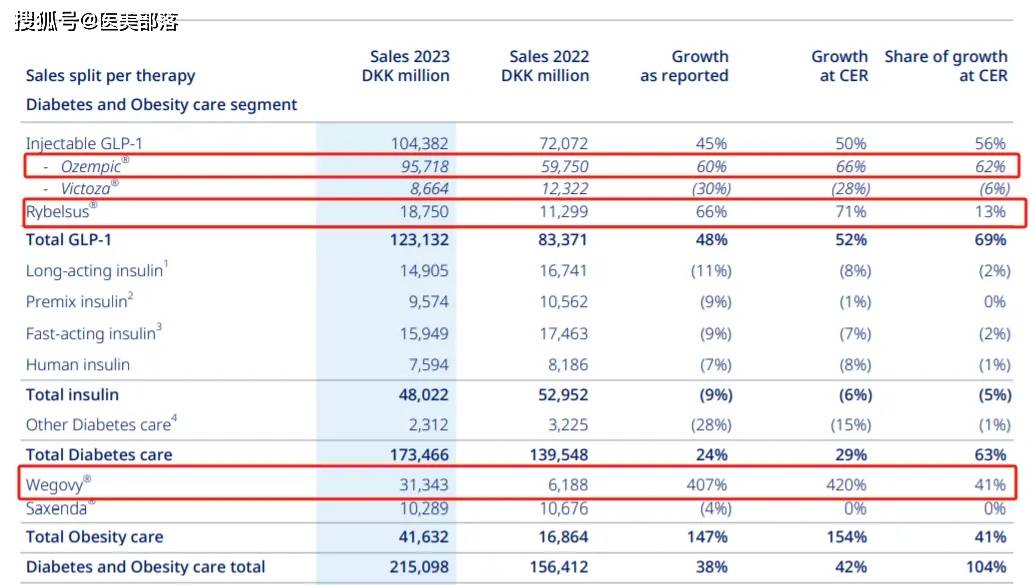Click Fast-acting insulin 2022 sales 17,463
Screen dimensions: 1033x585
pos(563,333)
